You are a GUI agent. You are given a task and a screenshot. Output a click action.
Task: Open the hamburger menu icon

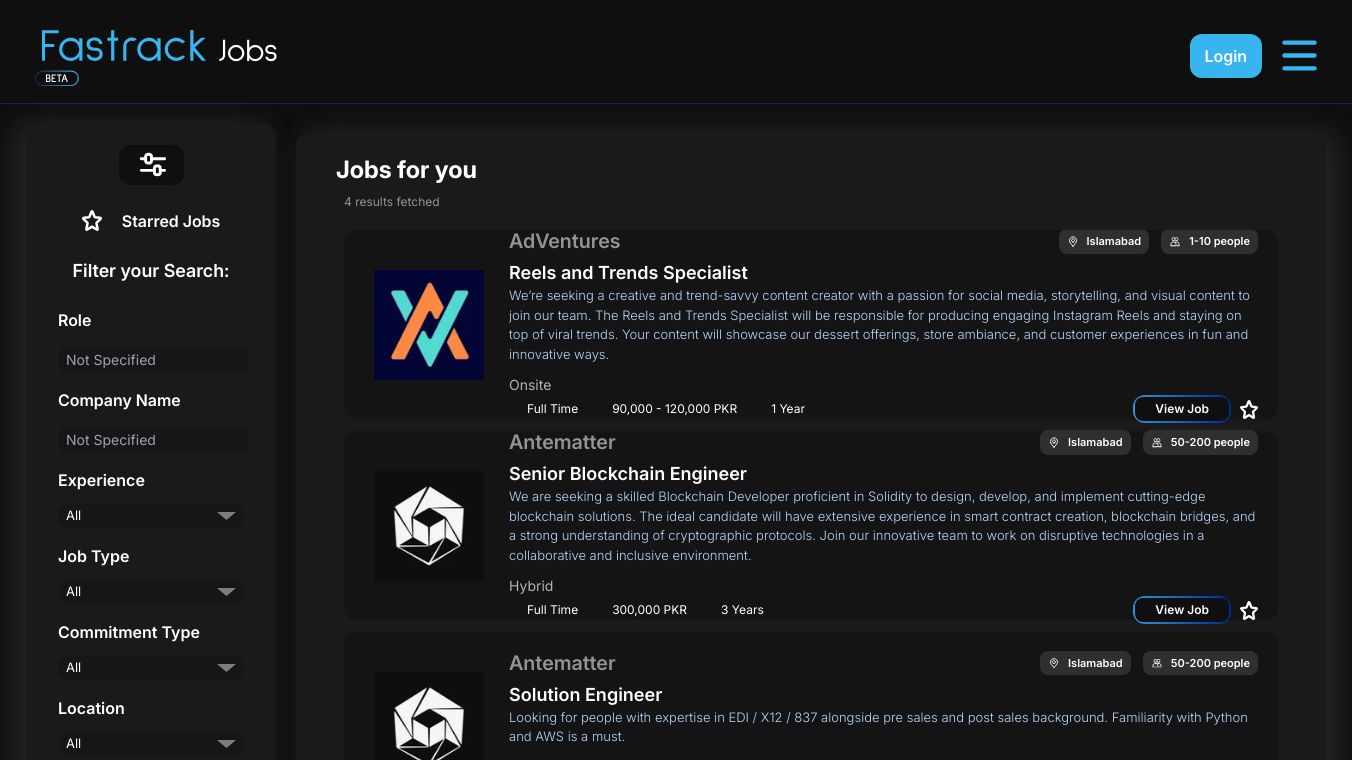point(1299,56)
